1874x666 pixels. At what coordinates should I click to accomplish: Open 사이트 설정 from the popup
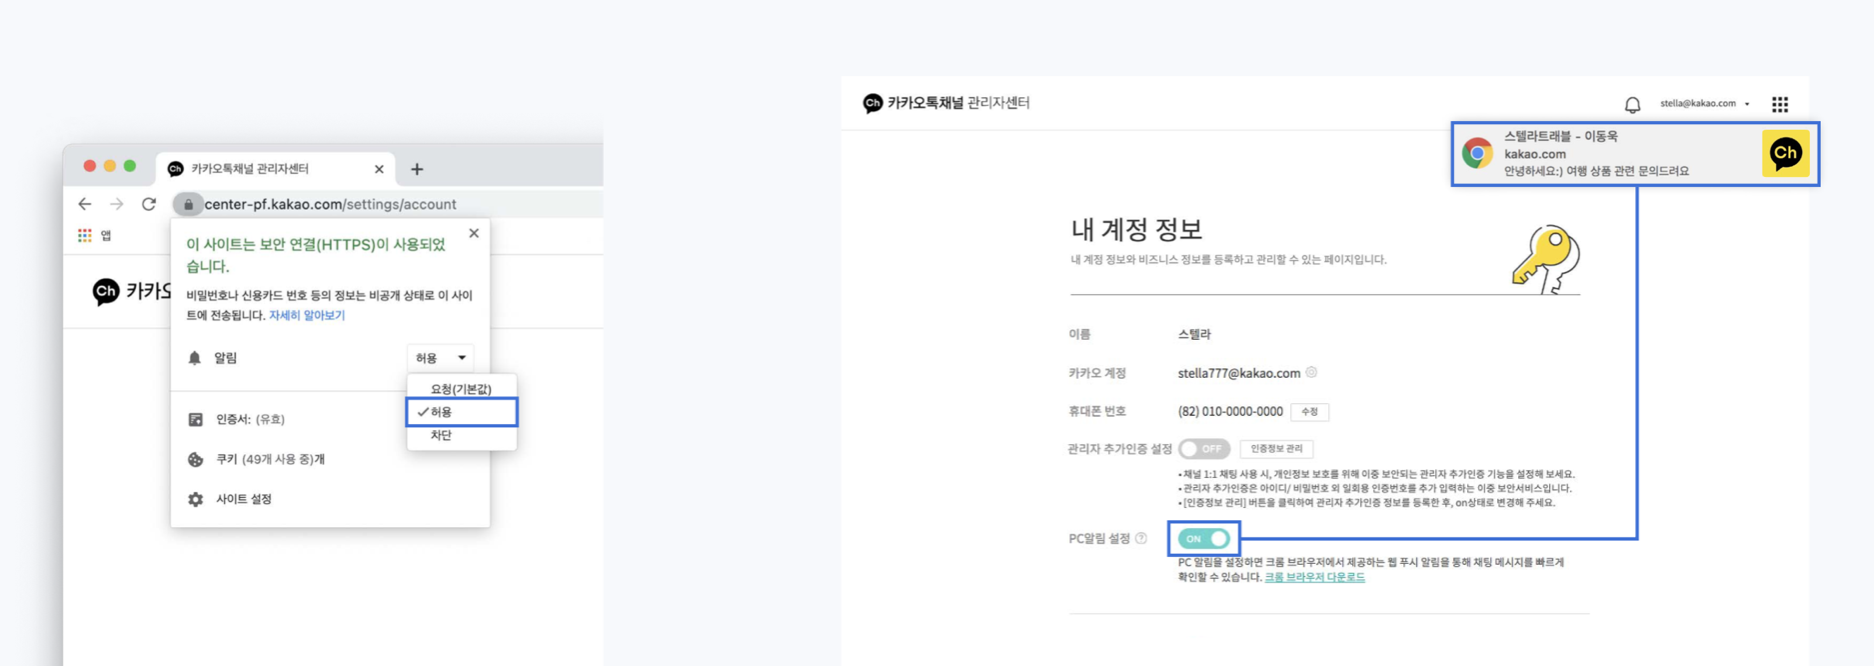pyautogui.click(x=244, y=499)
